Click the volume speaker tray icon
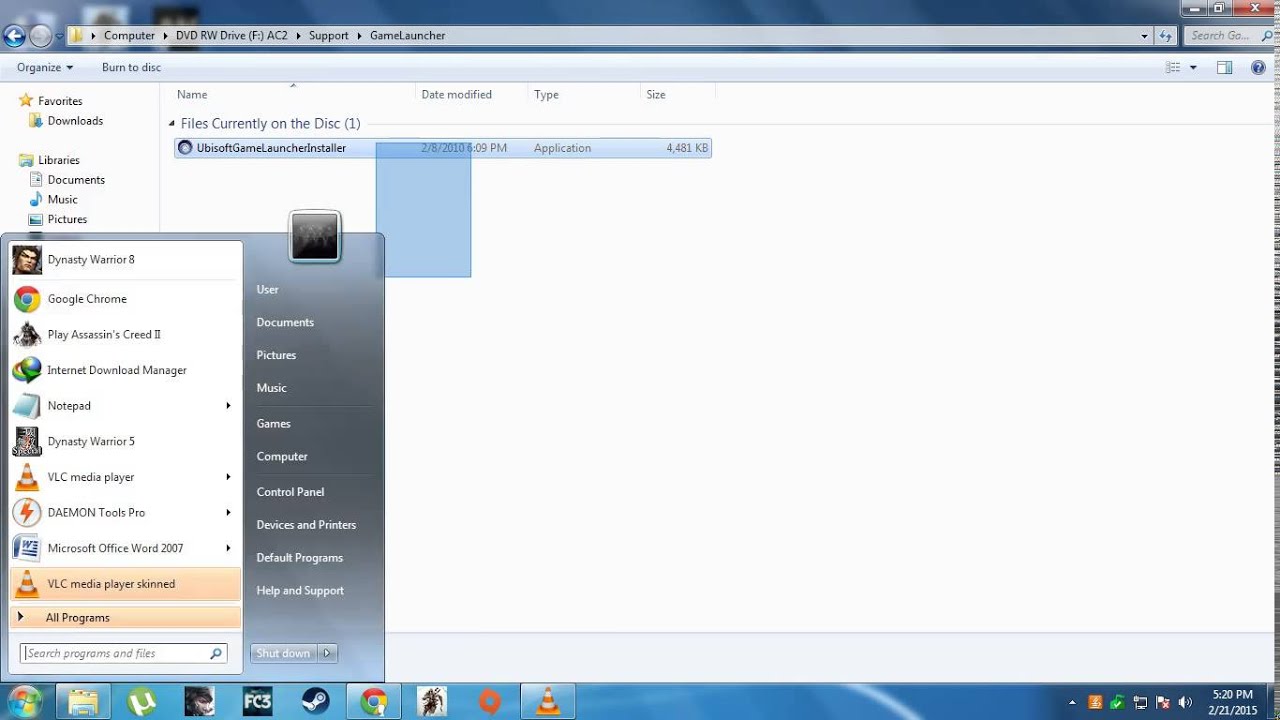This screenshot has height=720, width=1280. pyautogui.click(x=1185, y=702)
